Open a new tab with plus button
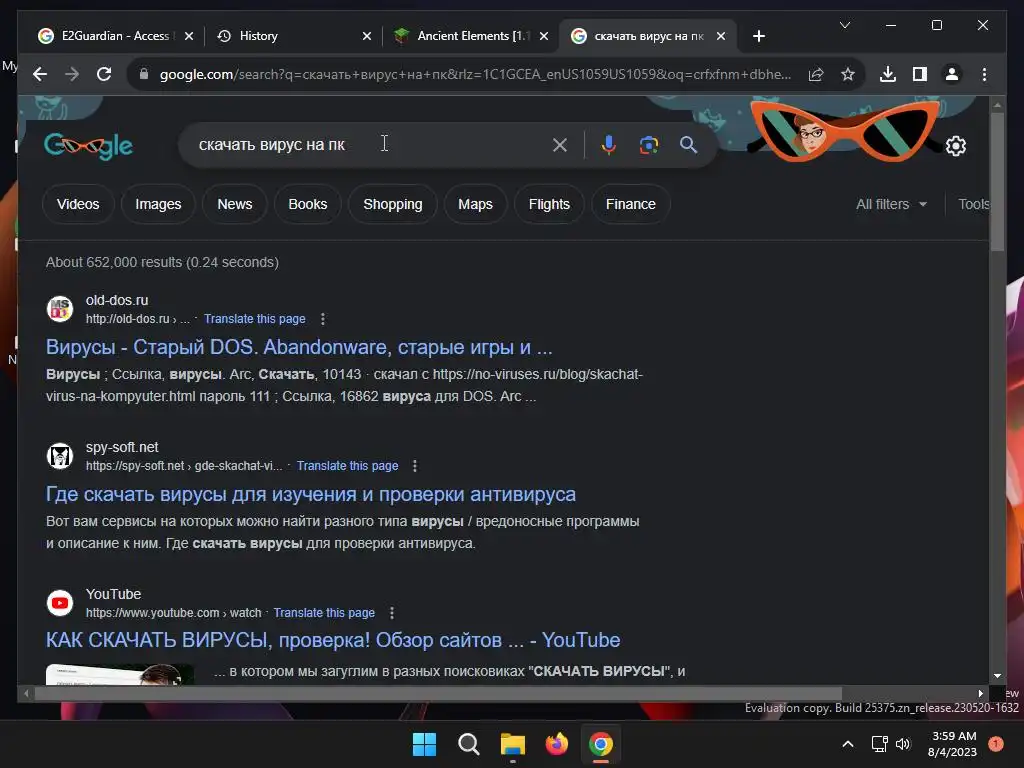 pyautogui.click(x=759, y=36)
